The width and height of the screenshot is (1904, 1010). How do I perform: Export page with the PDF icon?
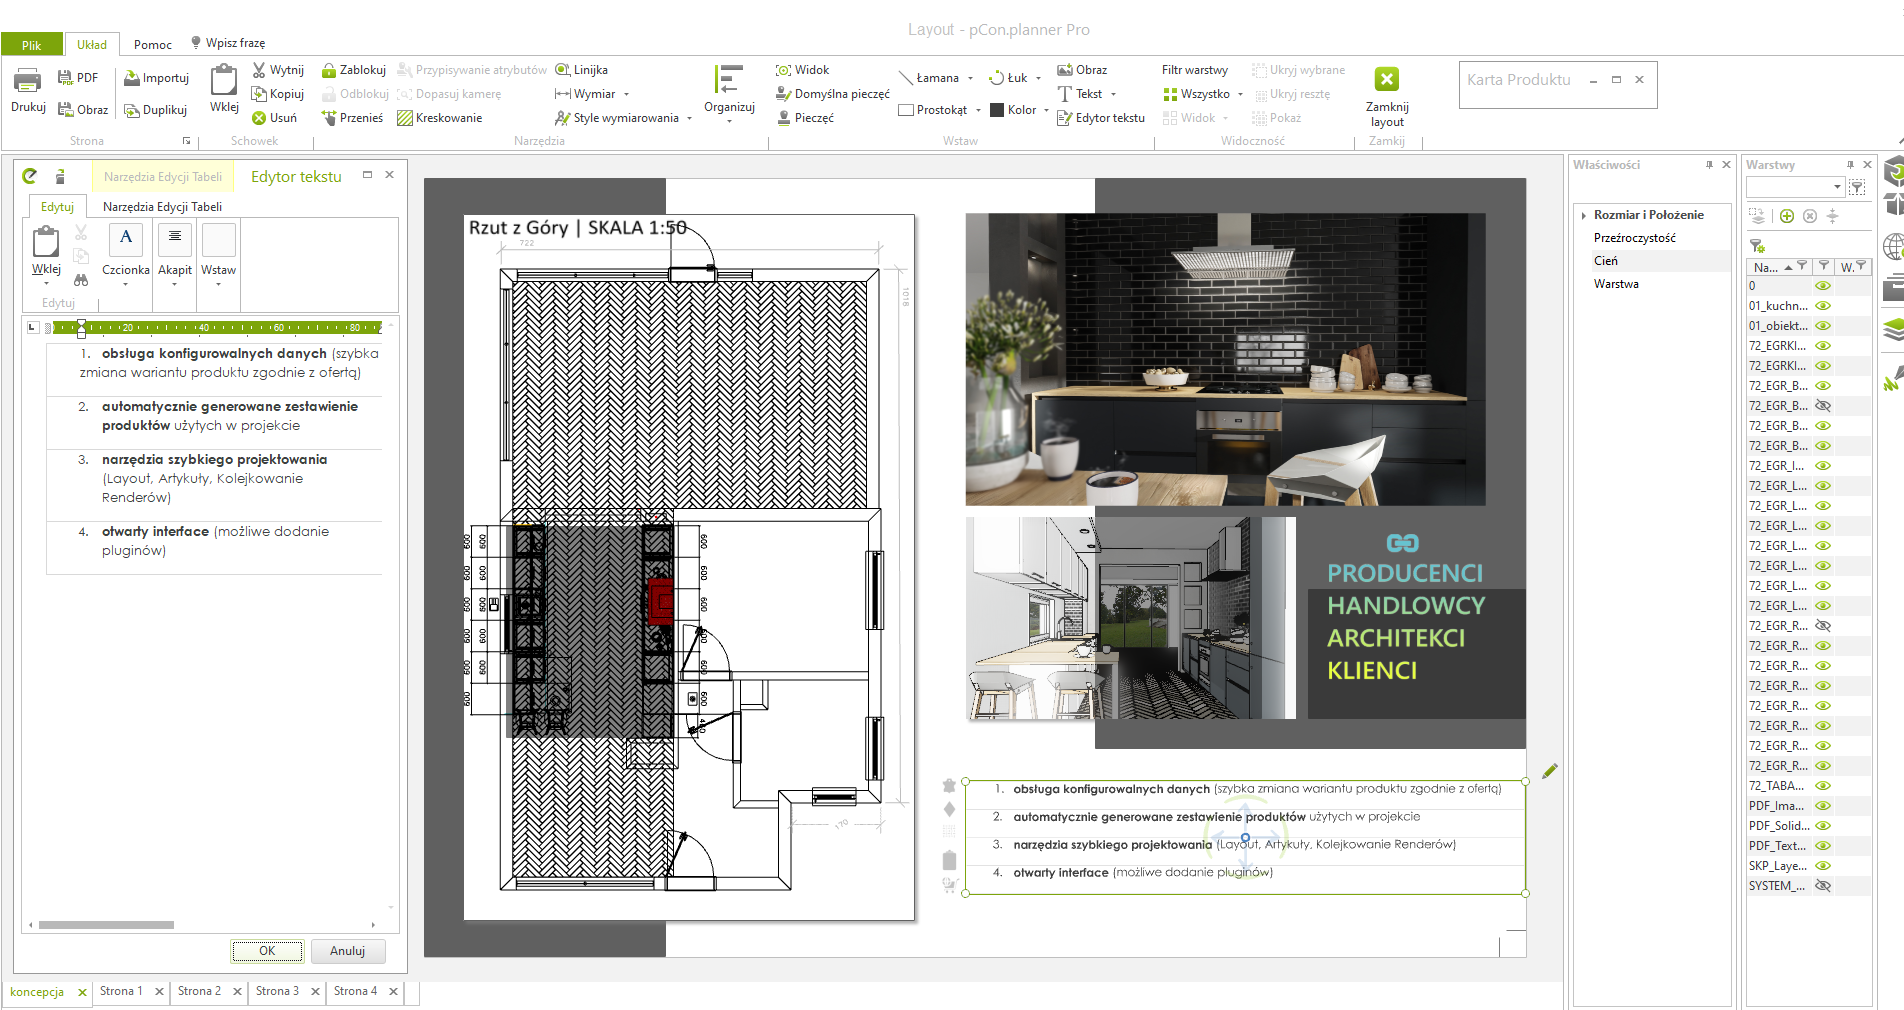[x=65, y=78]
